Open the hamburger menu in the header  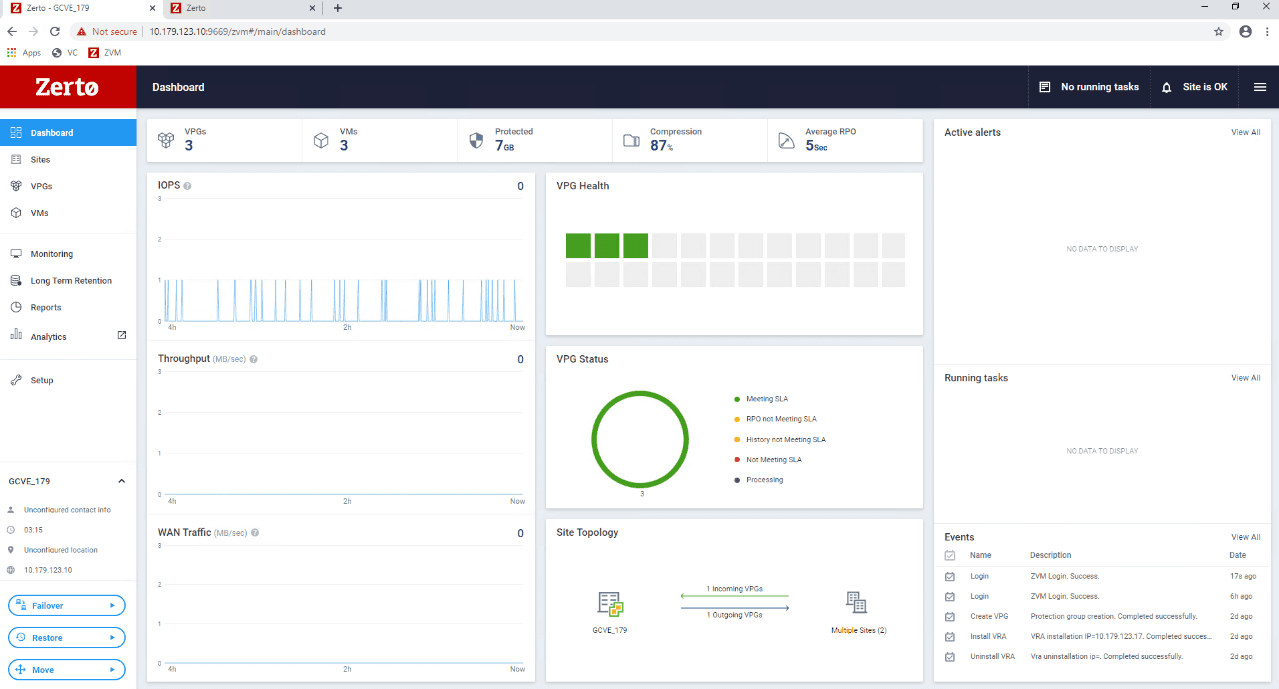pyautogui.click(x=1259, y=87)
